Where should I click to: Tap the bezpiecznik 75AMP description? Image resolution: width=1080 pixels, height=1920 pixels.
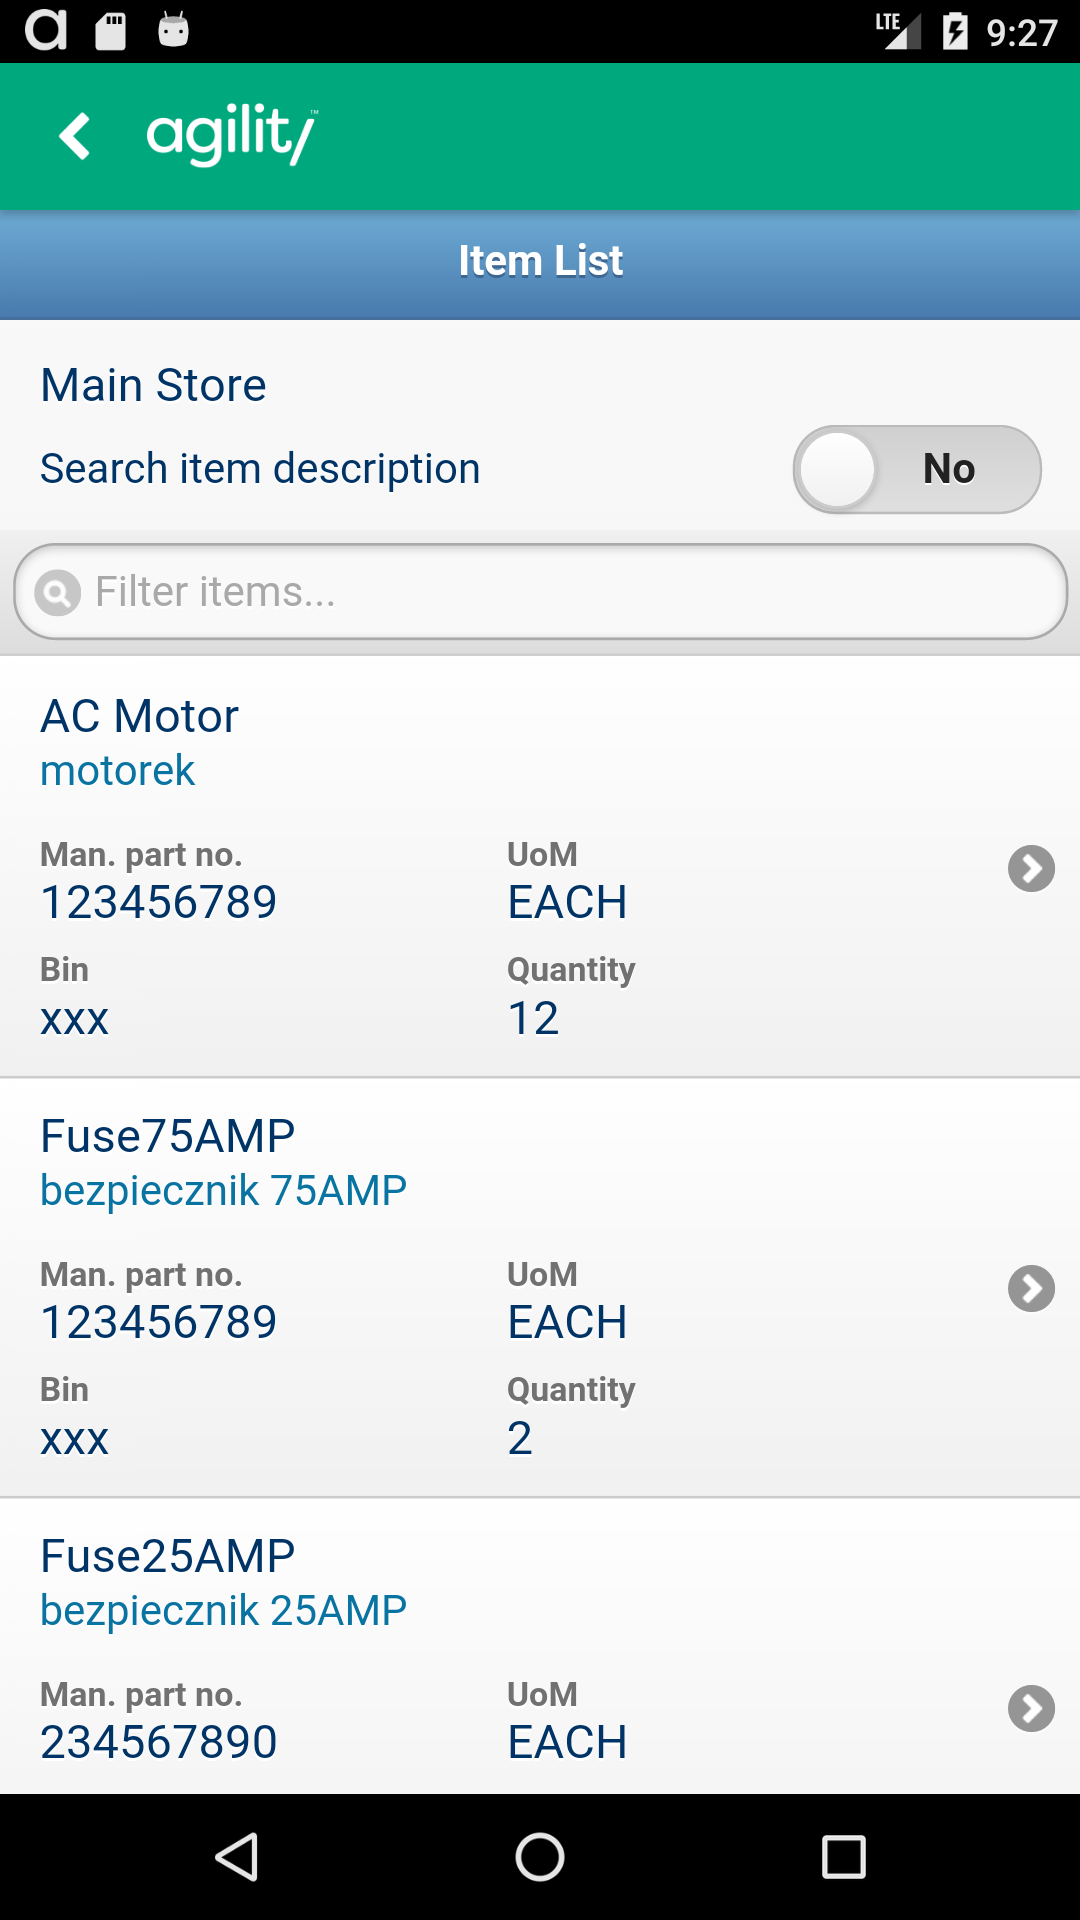[x=223, y=1191]
